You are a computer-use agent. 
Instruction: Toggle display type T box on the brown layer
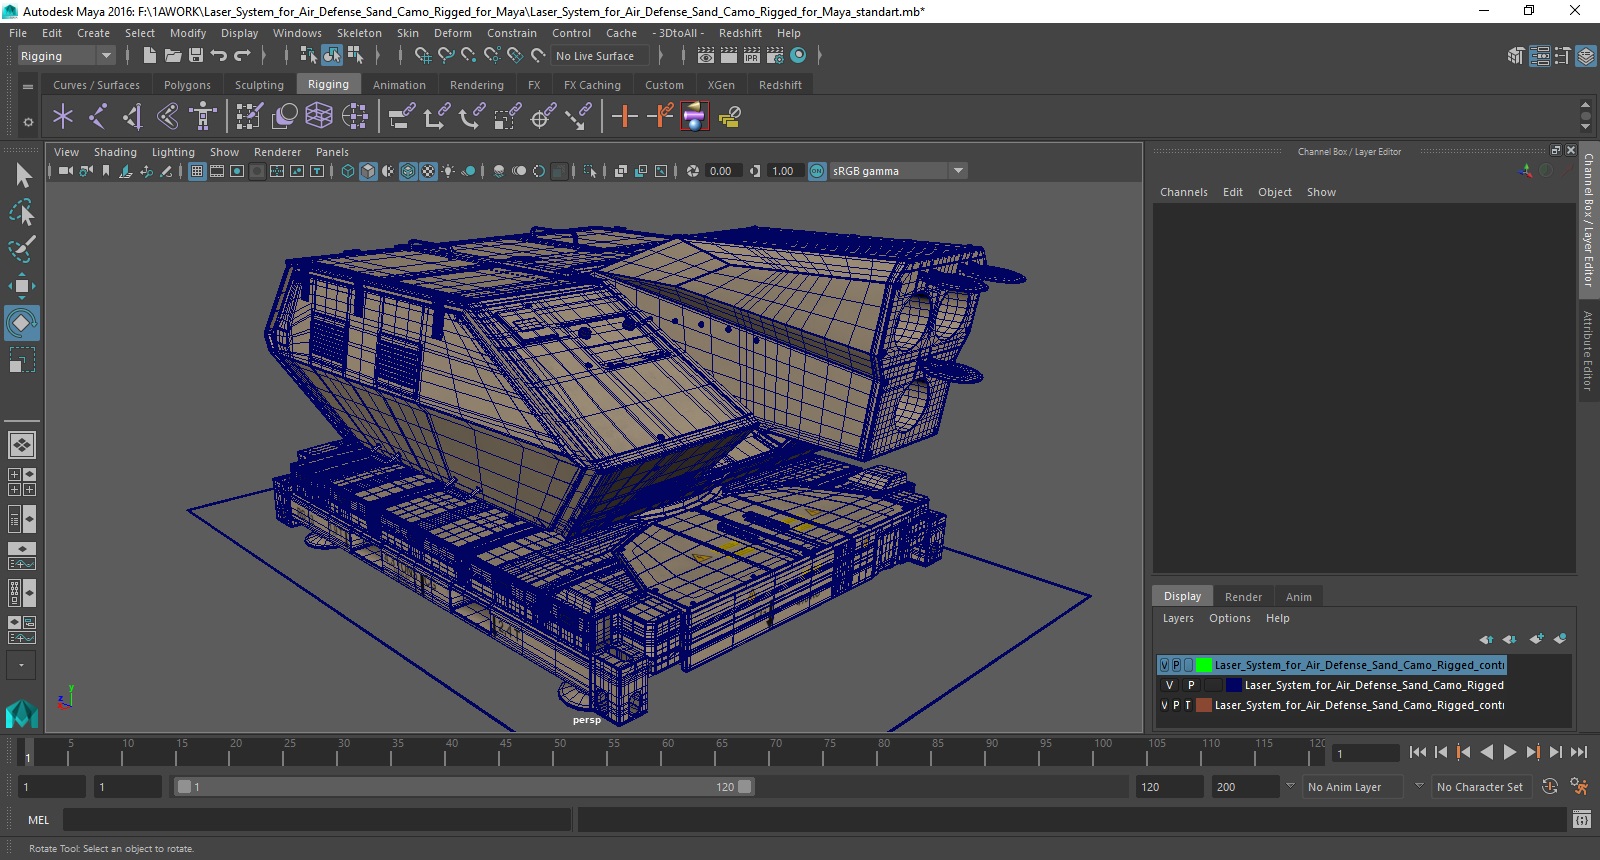[x=1188, y=705]
